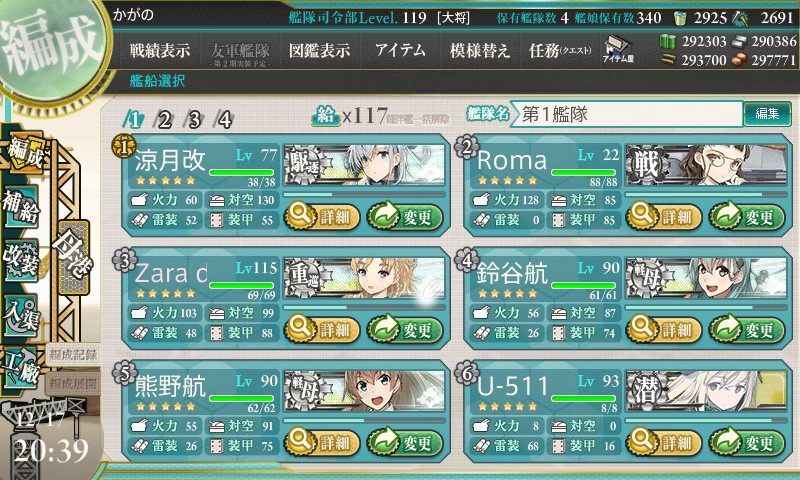Image resolution: width=800 pixels, height=480 pixels.
Task: Click the アイテム屋 item shop icon
Action: [617, 49]
